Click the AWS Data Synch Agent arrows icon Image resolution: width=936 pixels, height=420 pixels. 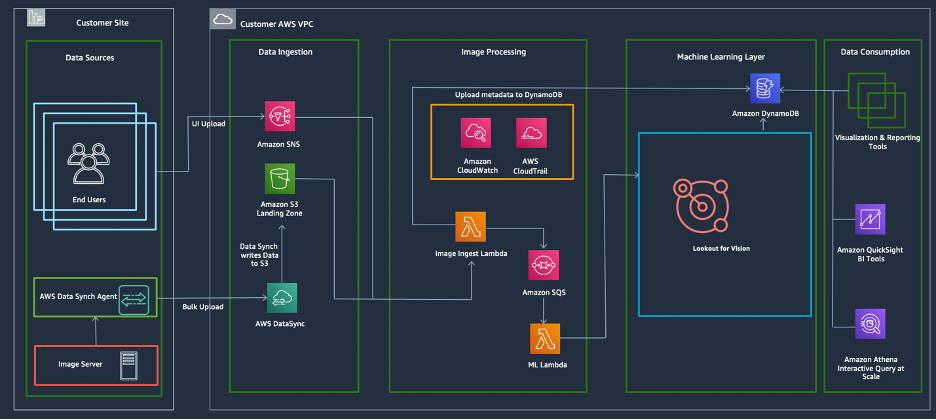[x=134, y=300]
